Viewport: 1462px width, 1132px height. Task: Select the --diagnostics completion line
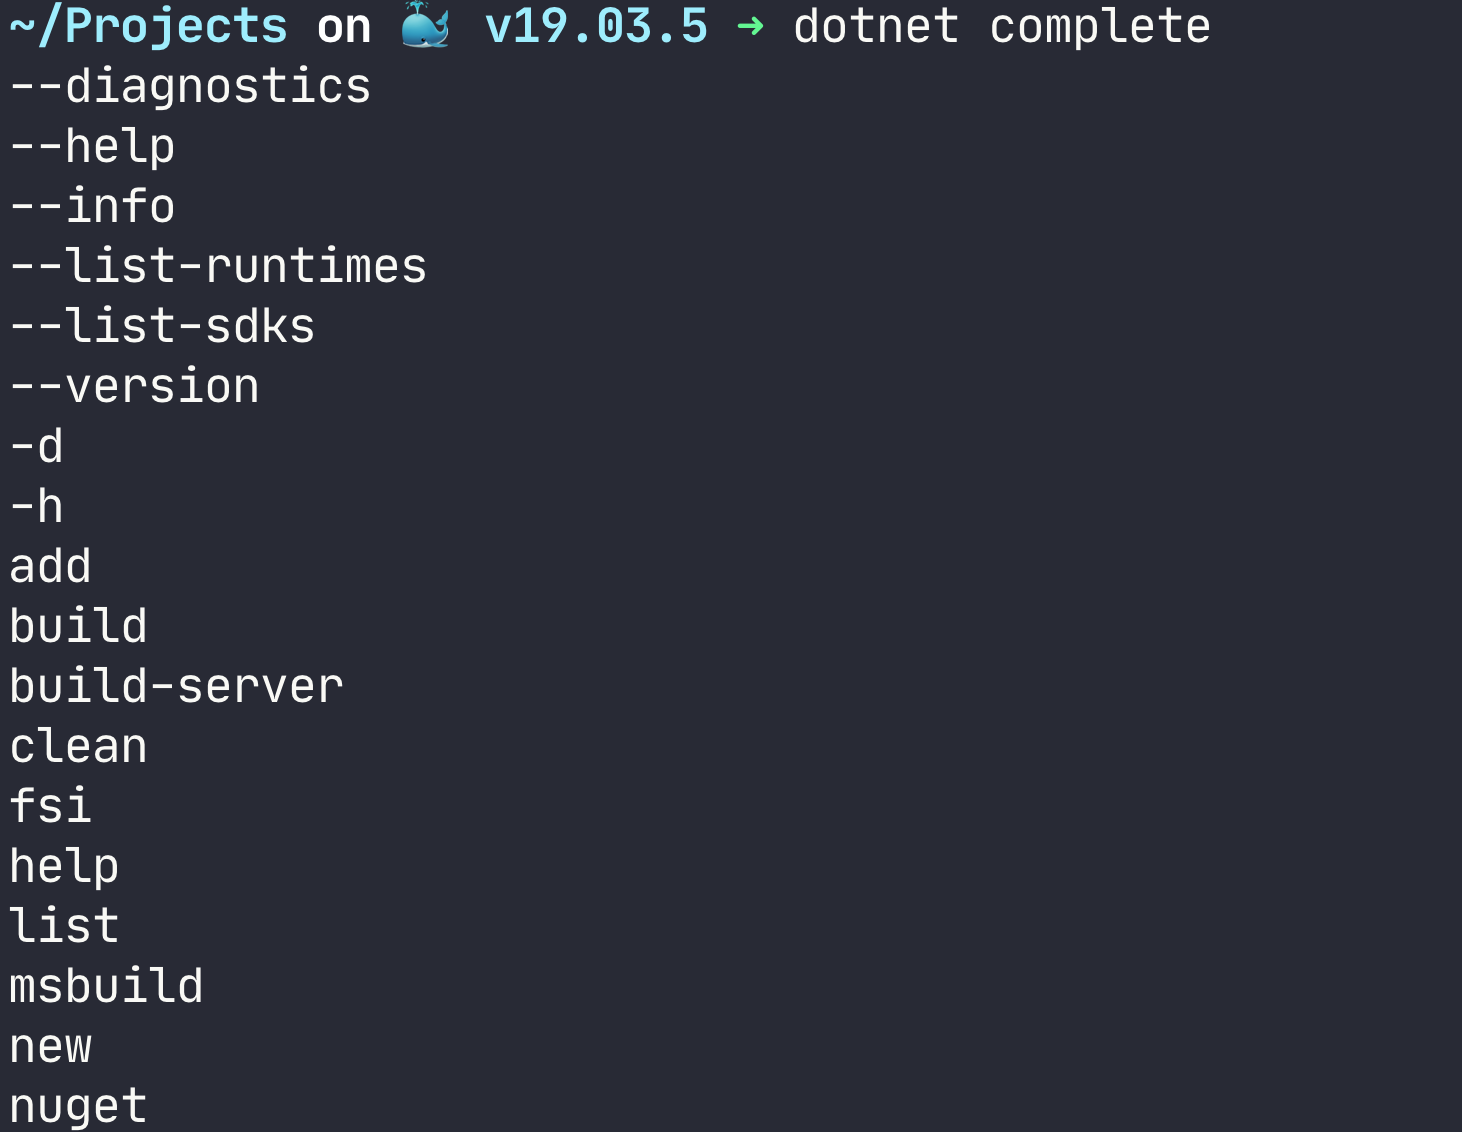click(190, 87)
